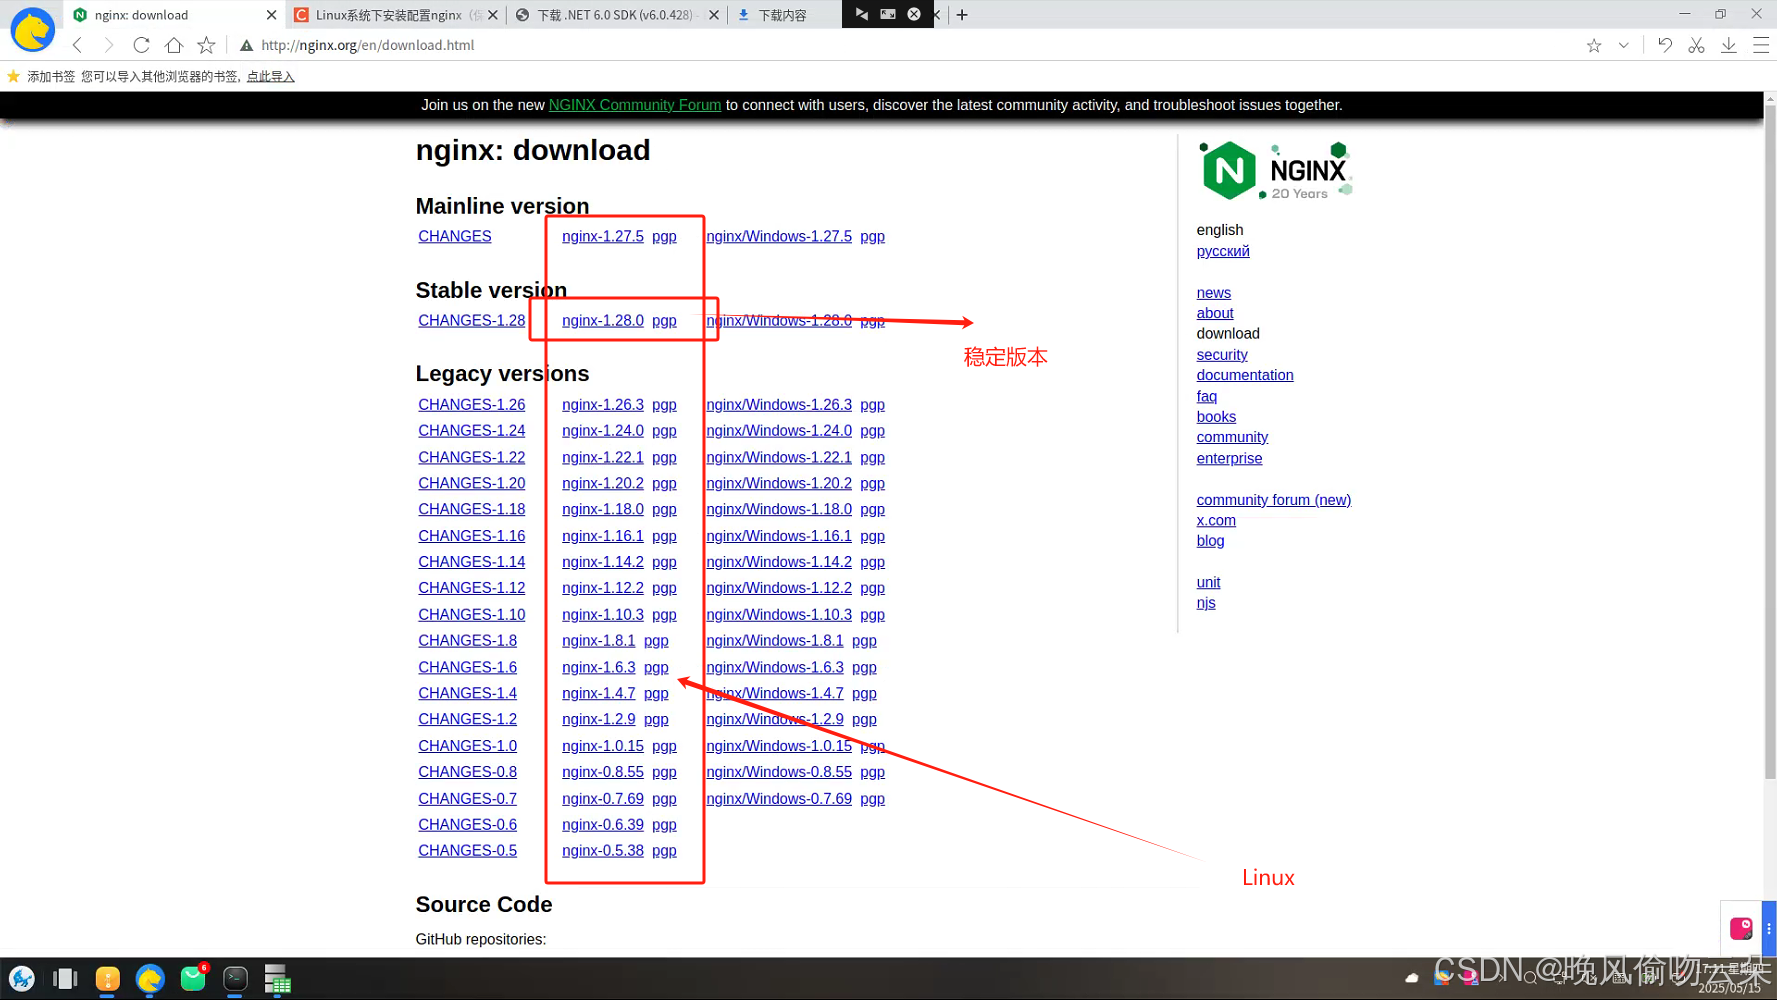Switch to the 下载内容 tab
Viewport: 1777px width, 1000px height.
tap(783, 15)
